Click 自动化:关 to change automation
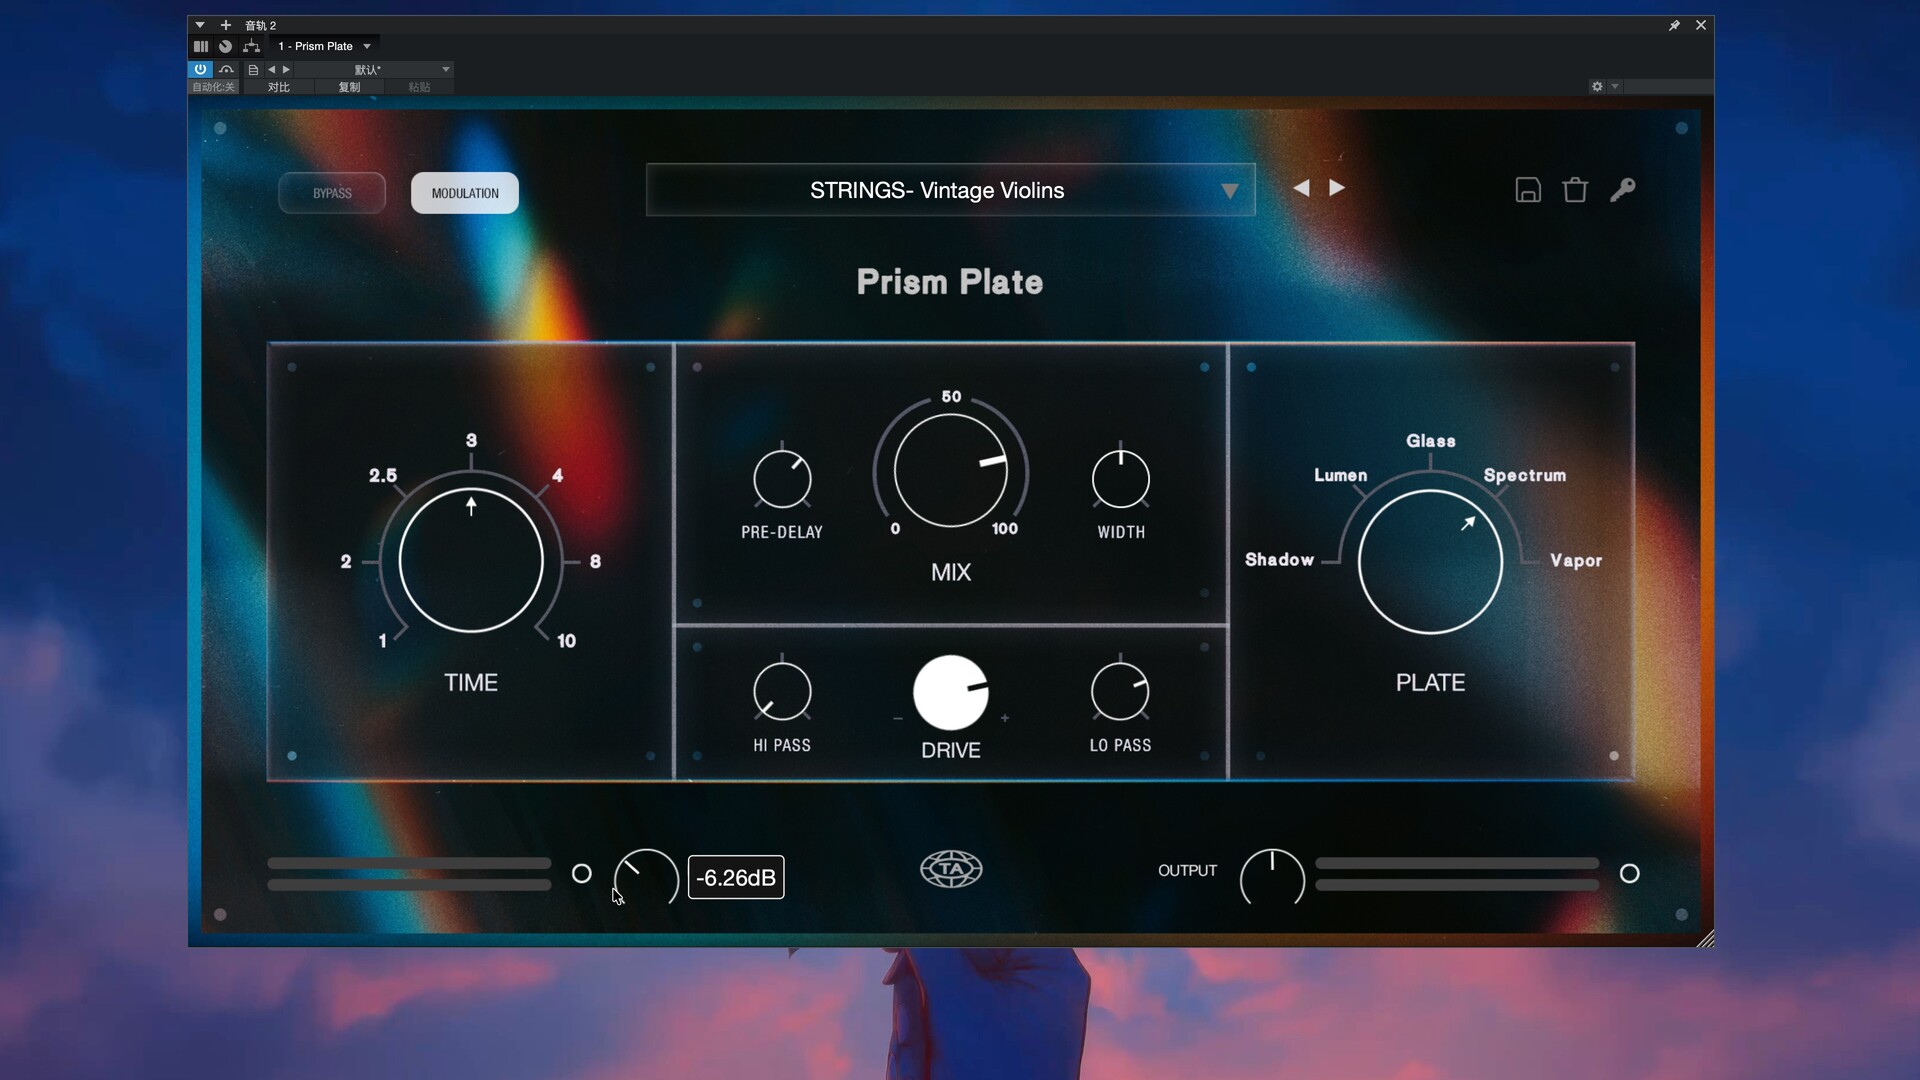Viewport: 1920px width, 1080px height. [212, 87]
